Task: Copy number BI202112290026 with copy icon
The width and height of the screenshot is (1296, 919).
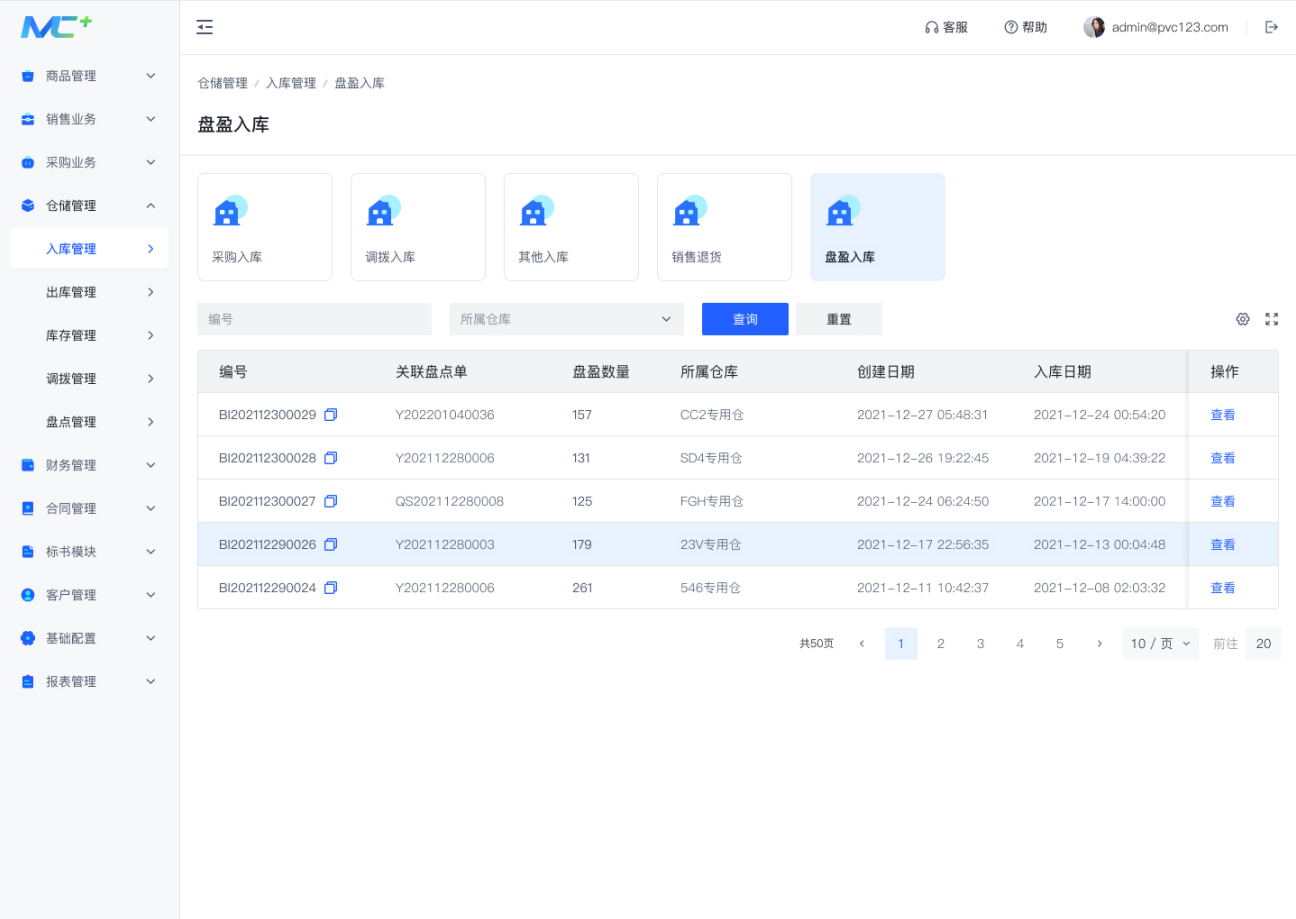Action: coord(331,544)
